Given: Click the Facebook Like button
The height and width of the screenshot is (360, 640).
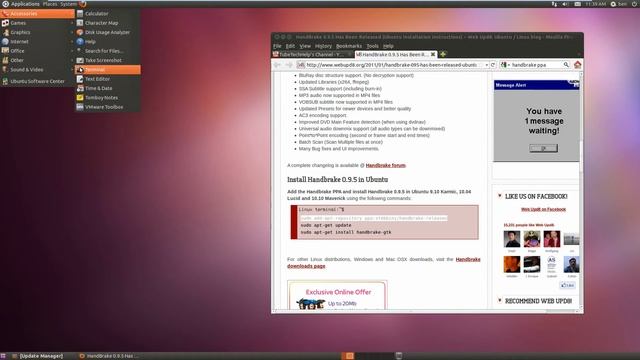Looking at the screenshot, I should 567,285.
